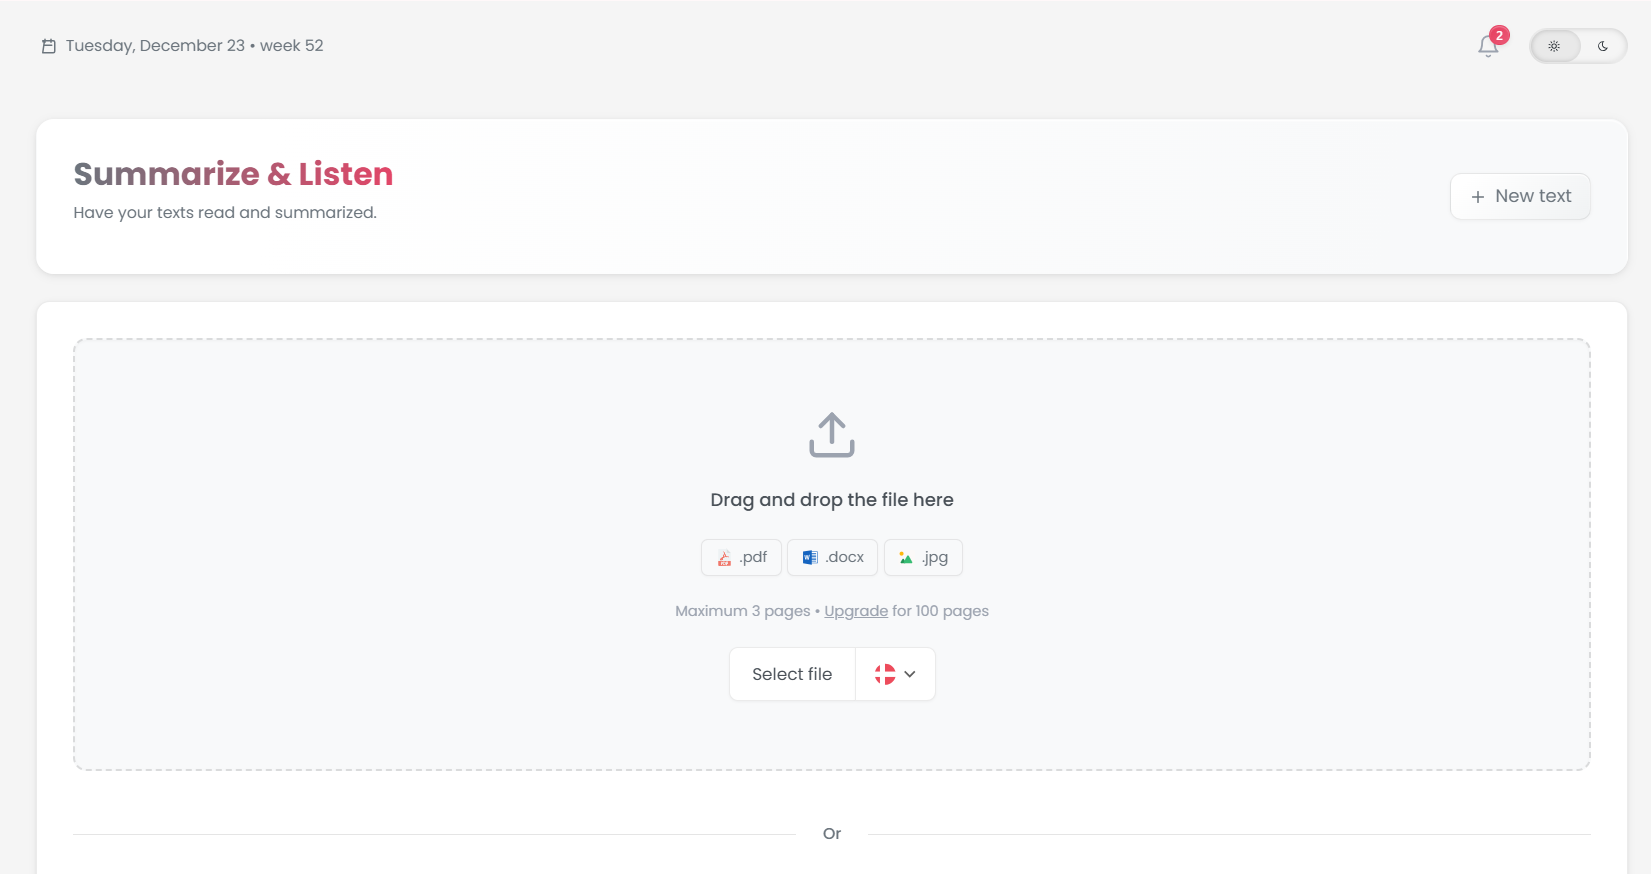Screen dimensions: 1651x874
Task: Switch to dark mode moon icon
Action: (1603, 46)
